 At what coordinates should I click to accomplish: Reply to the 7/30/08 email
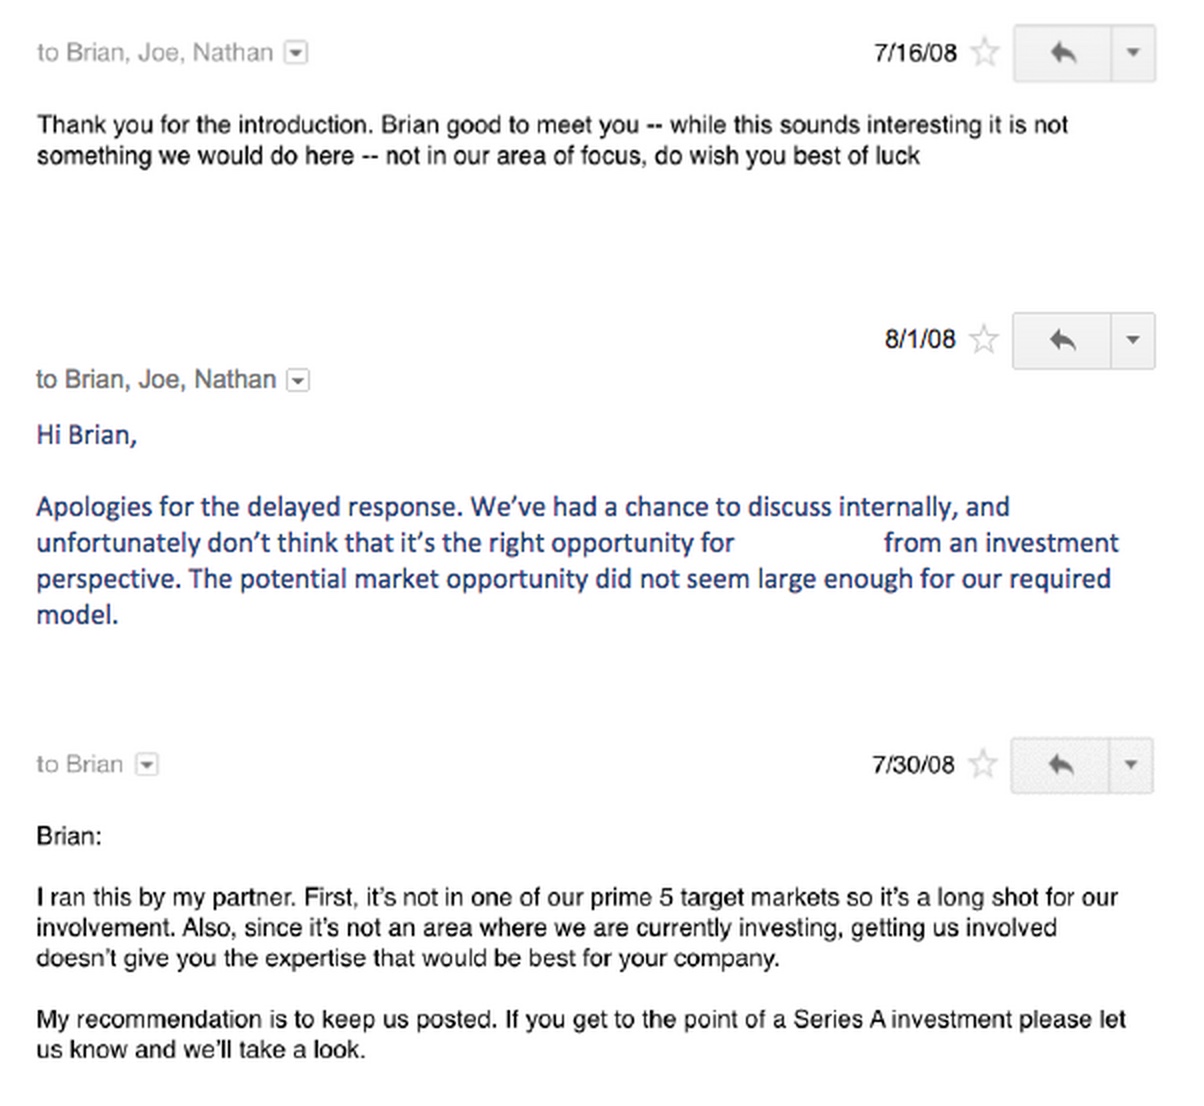[x=1060, y=765]
